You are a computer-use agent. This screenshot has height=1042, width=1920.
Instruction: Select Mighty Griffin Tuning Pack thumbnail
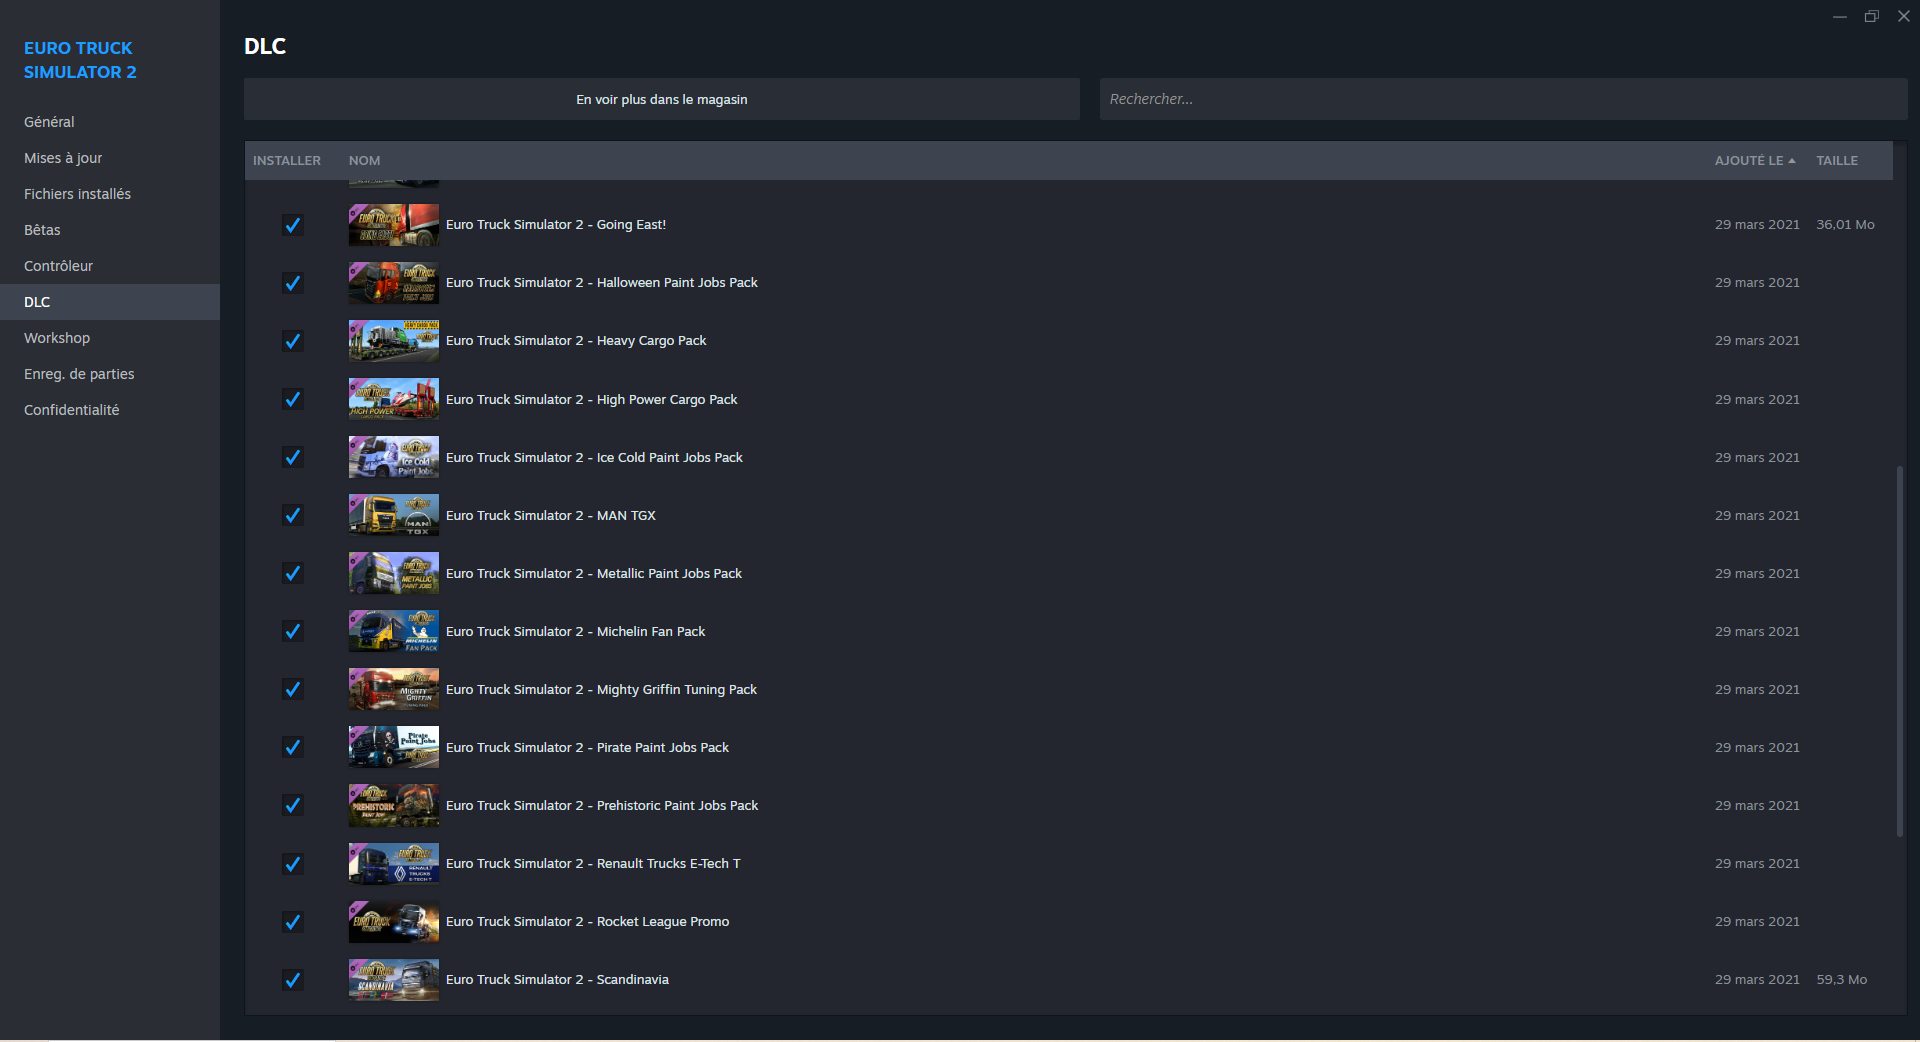[394, 689]
